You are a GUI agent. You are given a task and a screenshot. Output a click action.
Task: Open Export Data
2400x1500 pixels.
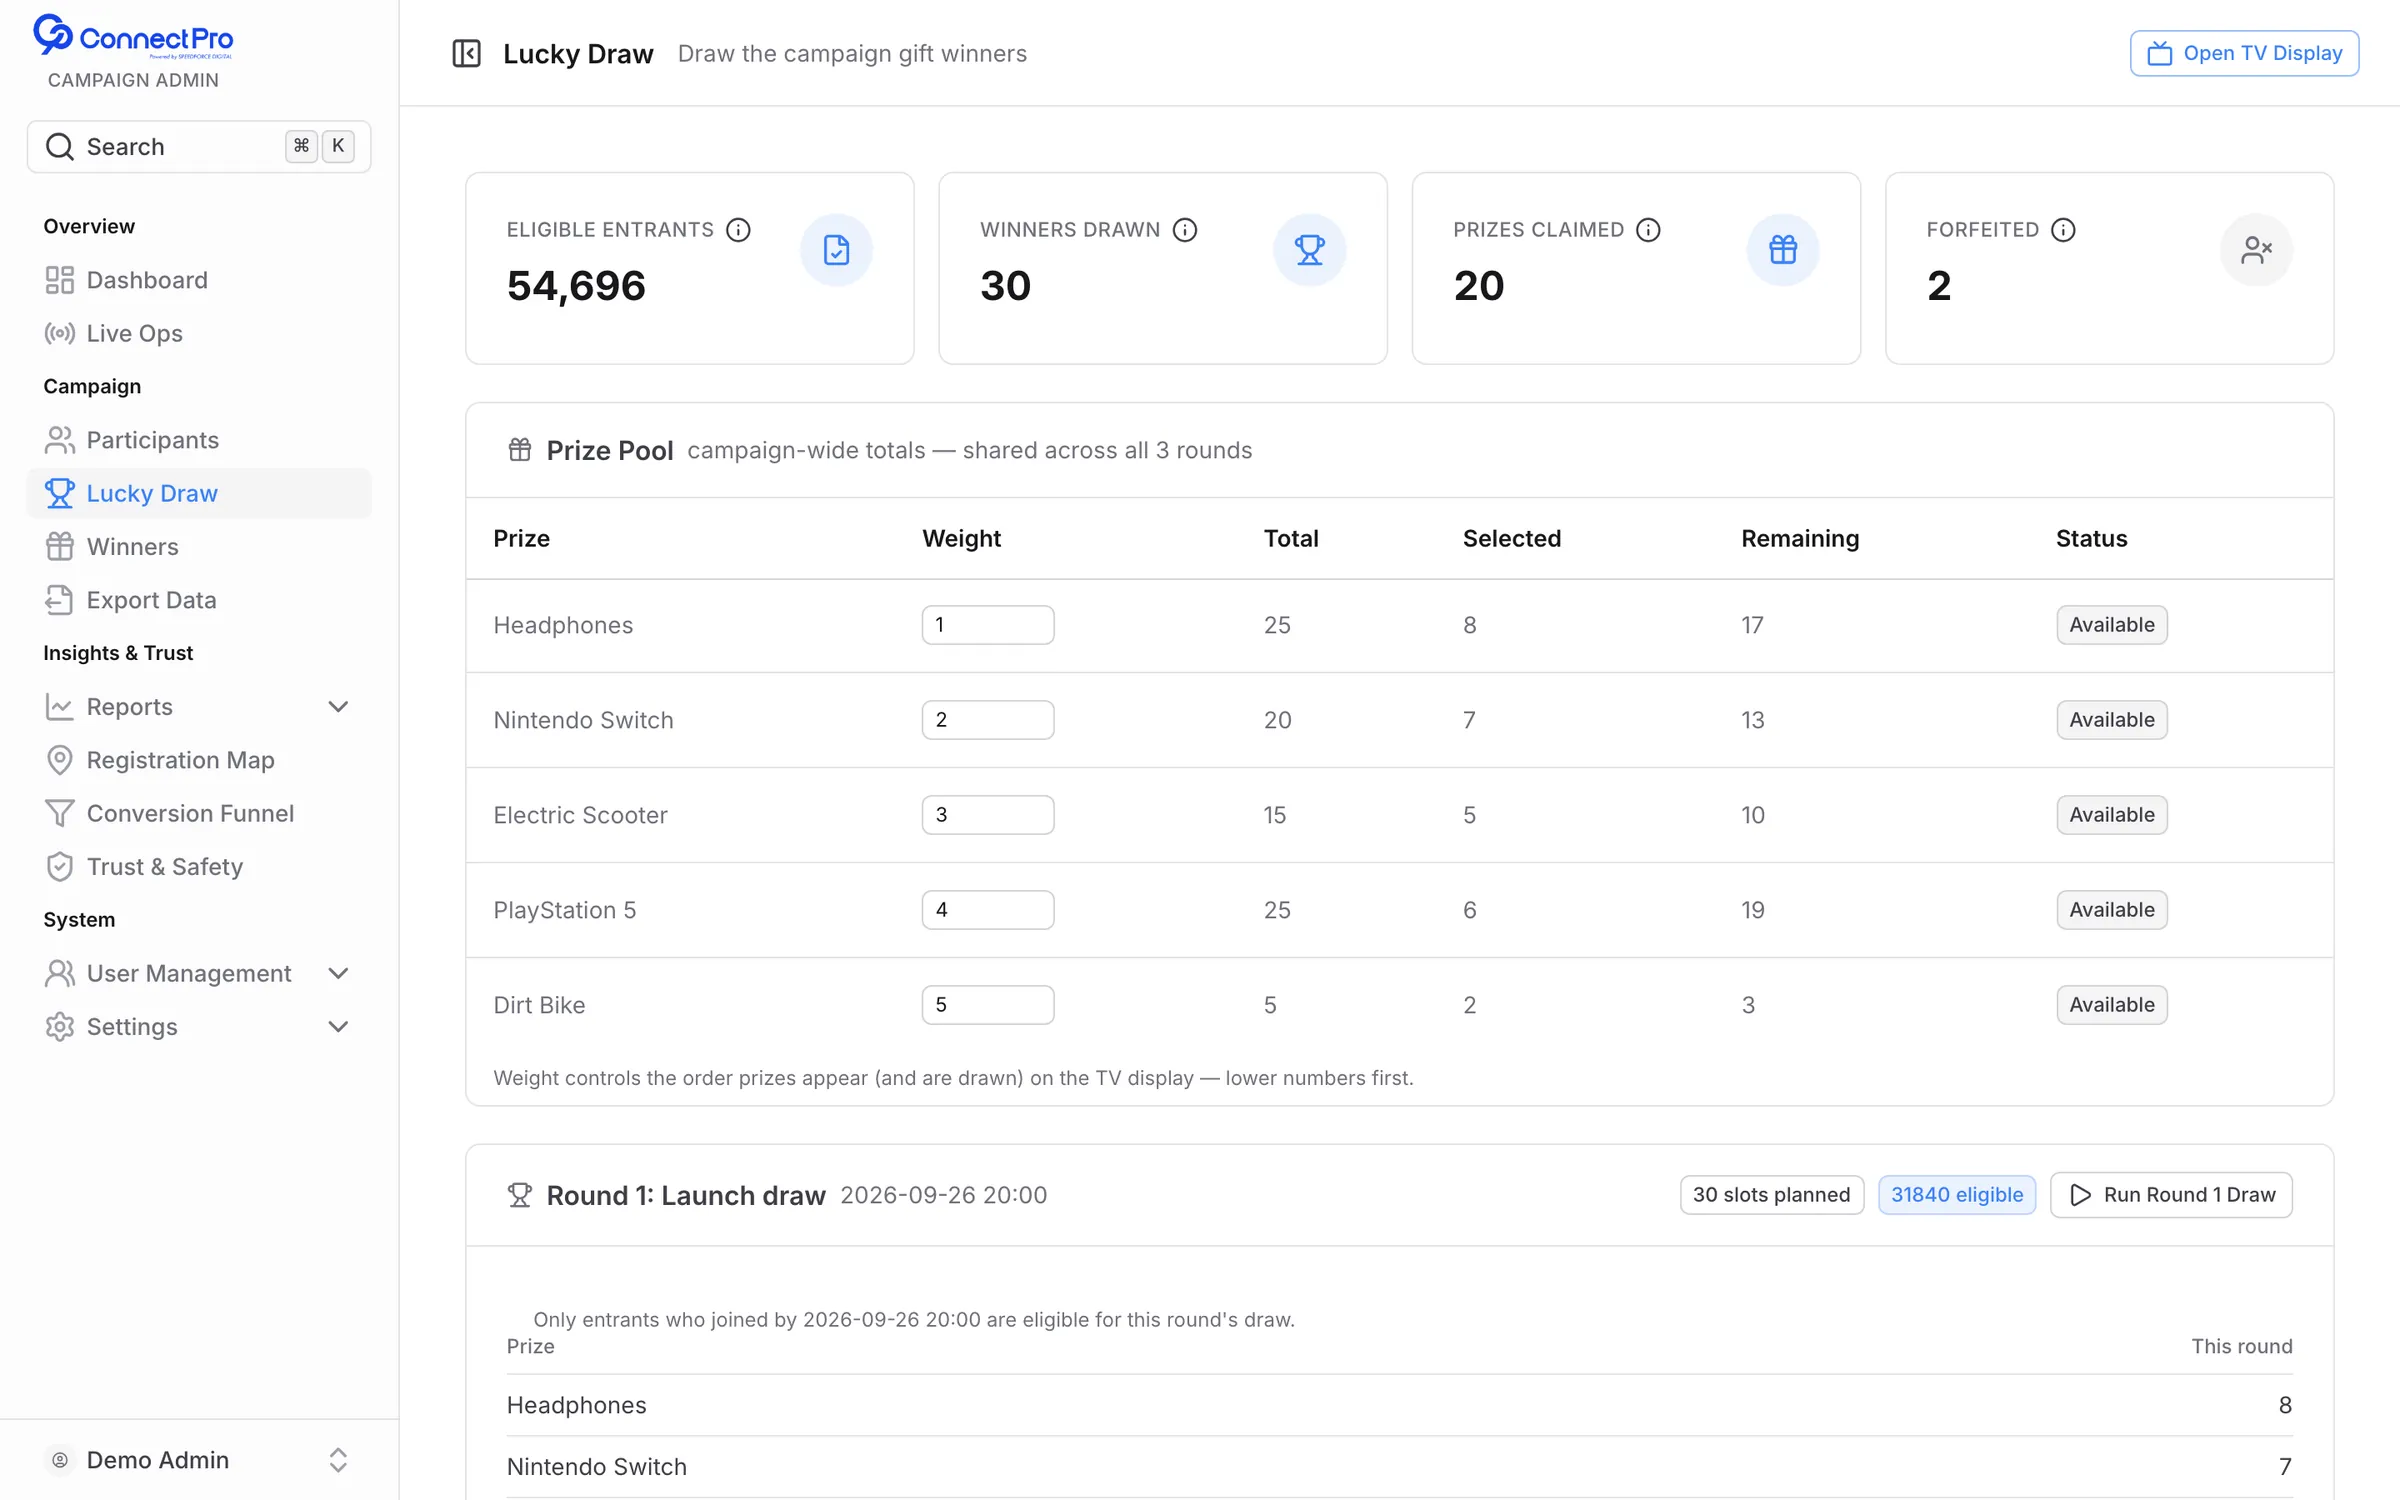199,600
